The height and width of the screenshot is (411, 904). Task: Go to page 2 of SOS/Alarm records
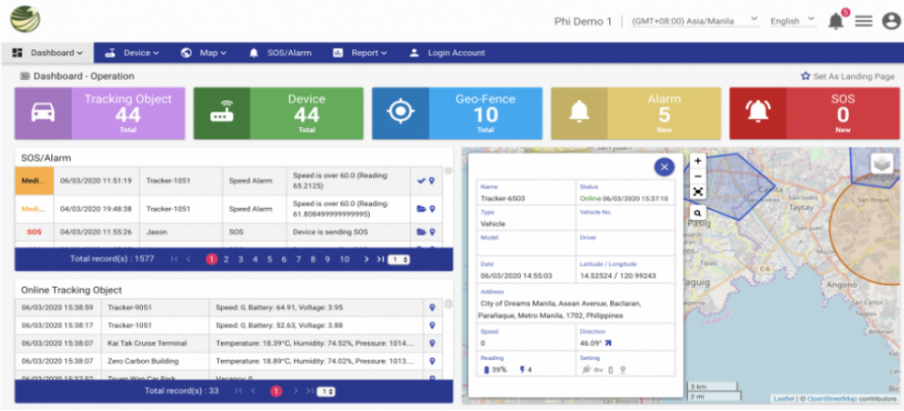pos(226,259)
